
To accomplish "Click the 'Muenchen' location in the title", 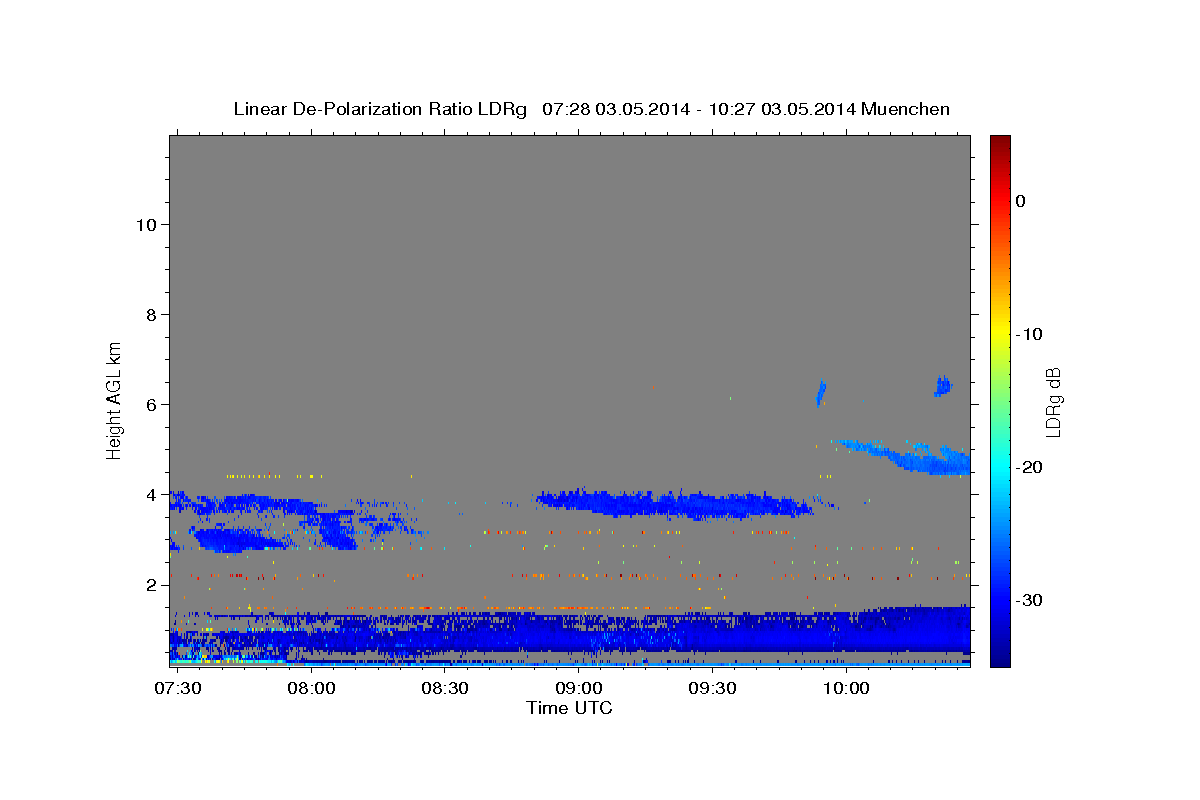I will [905, 109].
